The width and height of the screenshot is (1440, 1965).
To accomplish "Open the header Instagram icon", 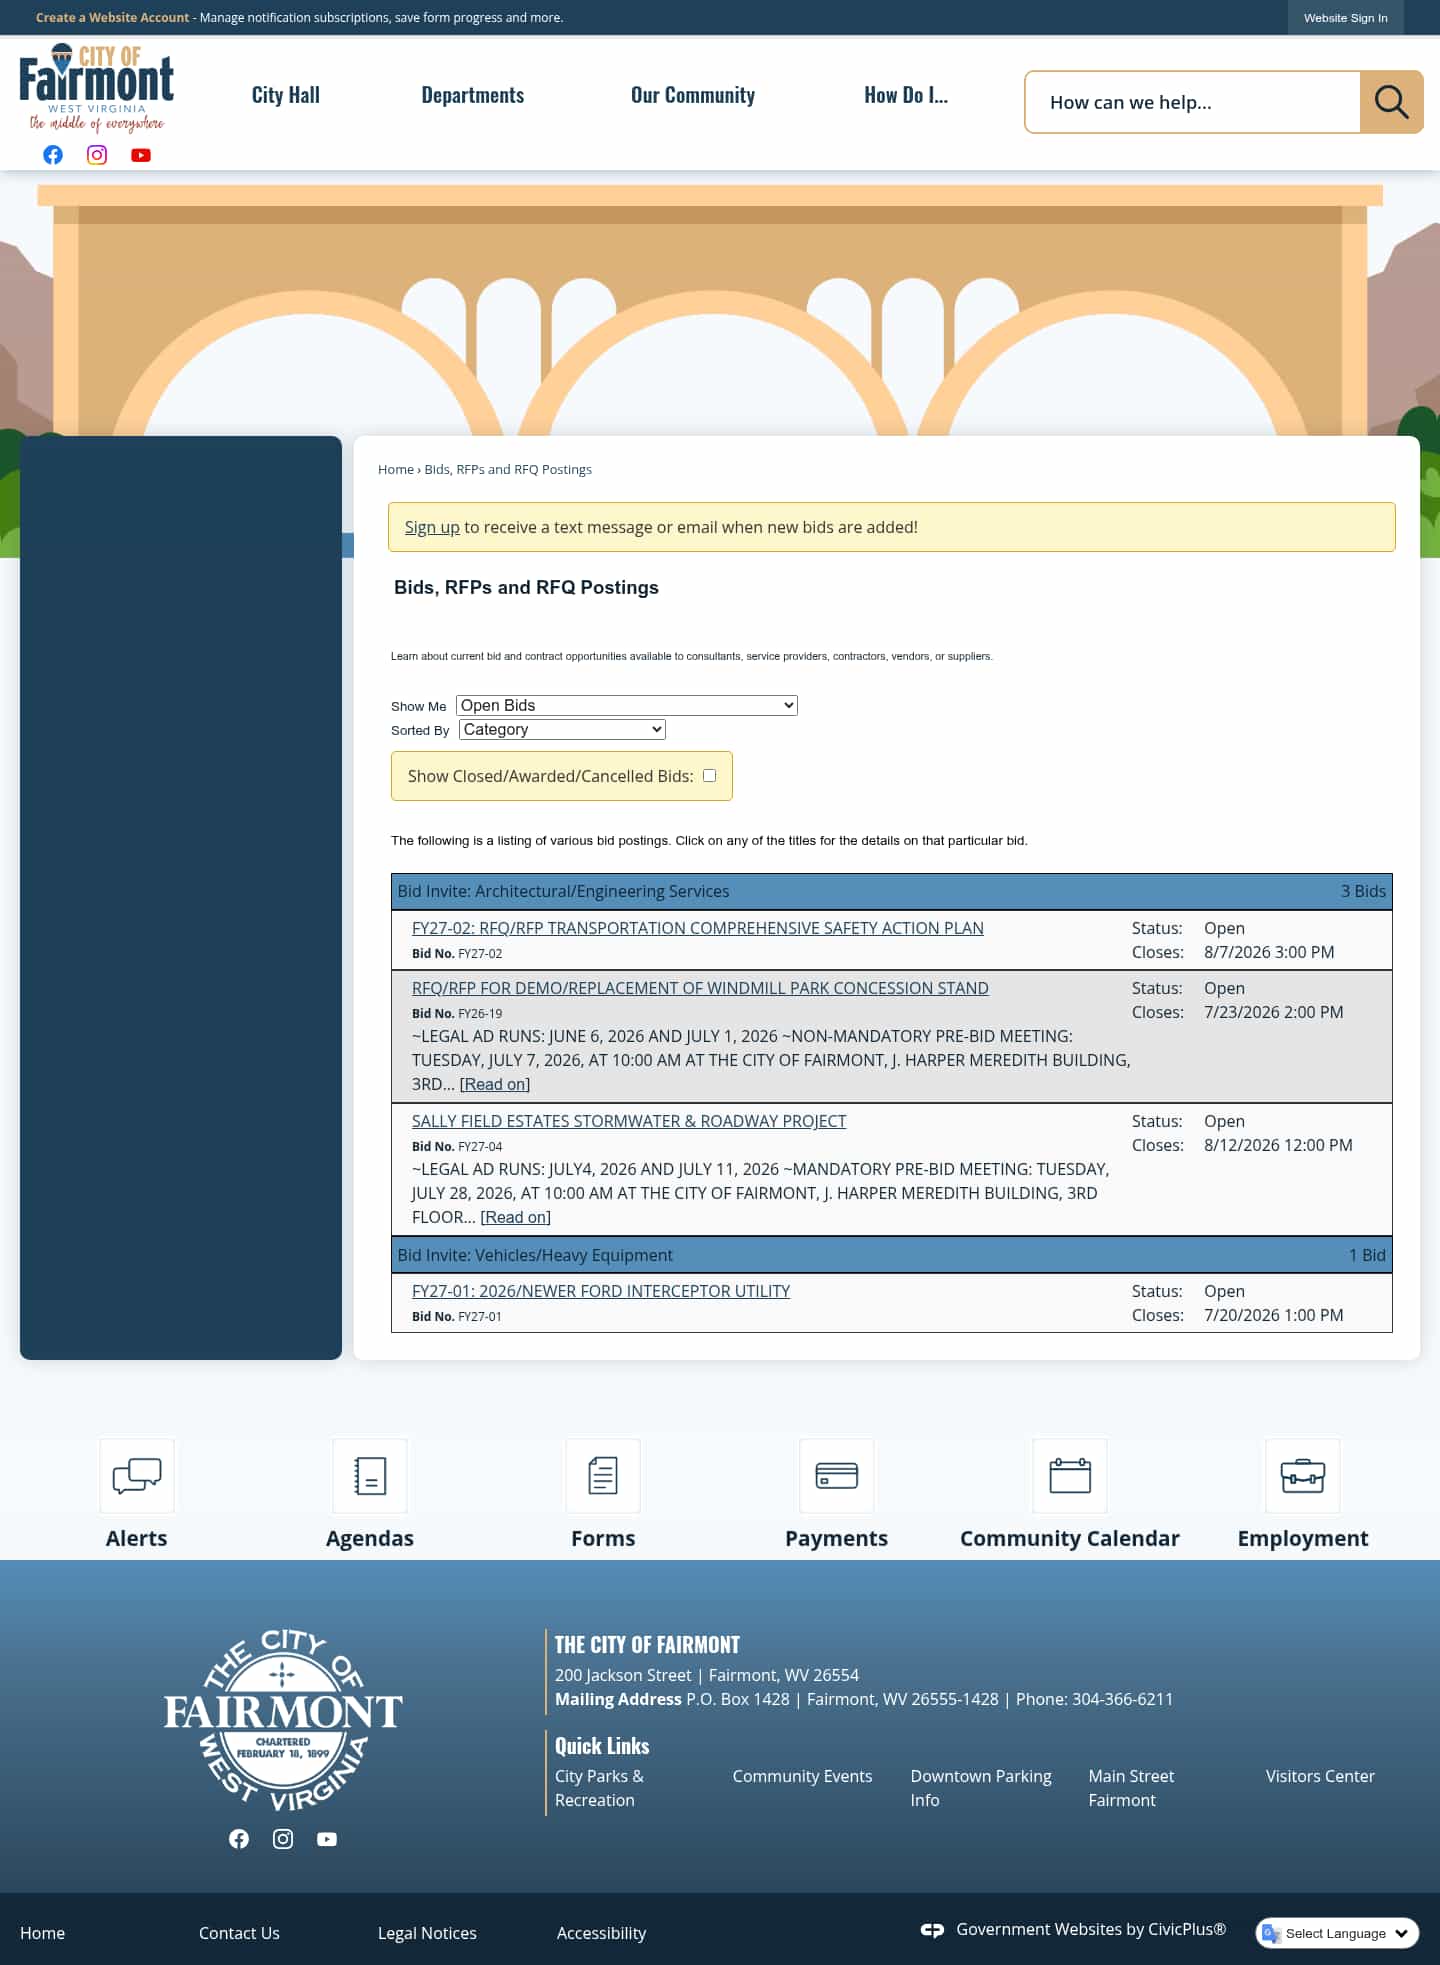I will (x=97, y=155).
